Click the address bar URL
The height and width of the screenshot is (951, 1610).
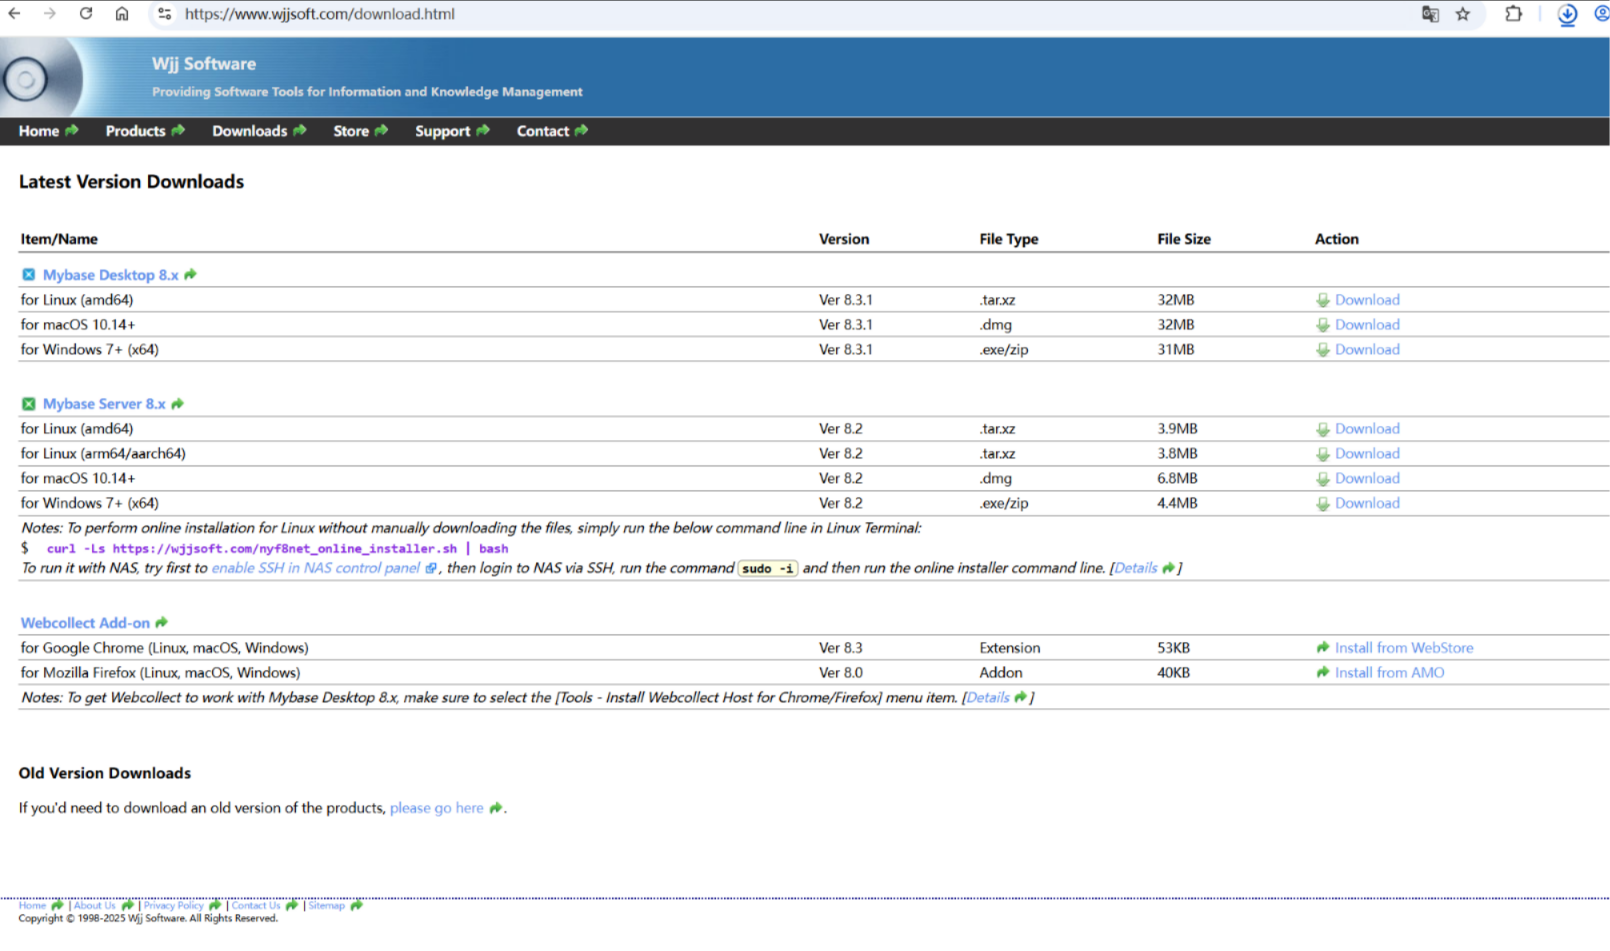(x=320, y=14)
